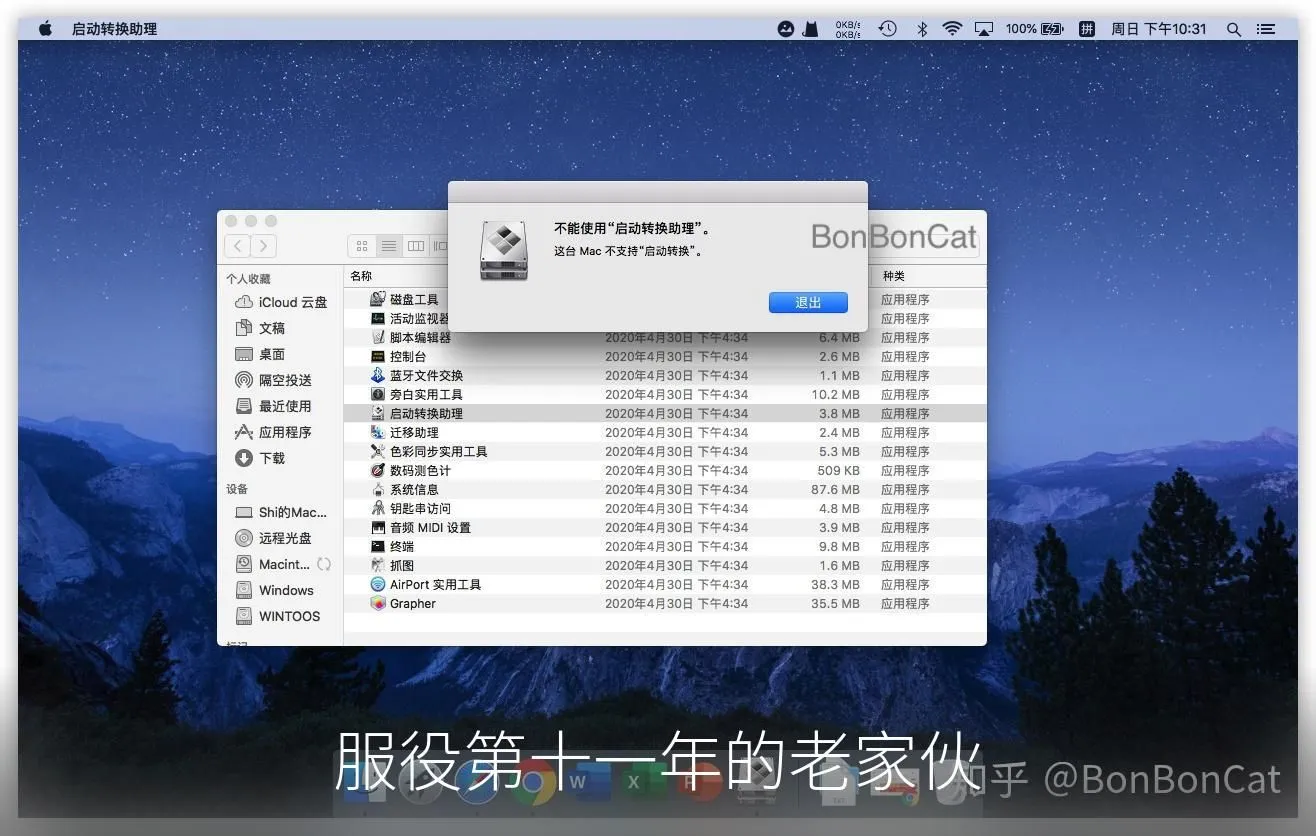The width and height of the screenshot is (1316, 836).
Task: Select the Shi的Mac device in the sidebar
Action: pyautogui.click(x=281, y=512)
